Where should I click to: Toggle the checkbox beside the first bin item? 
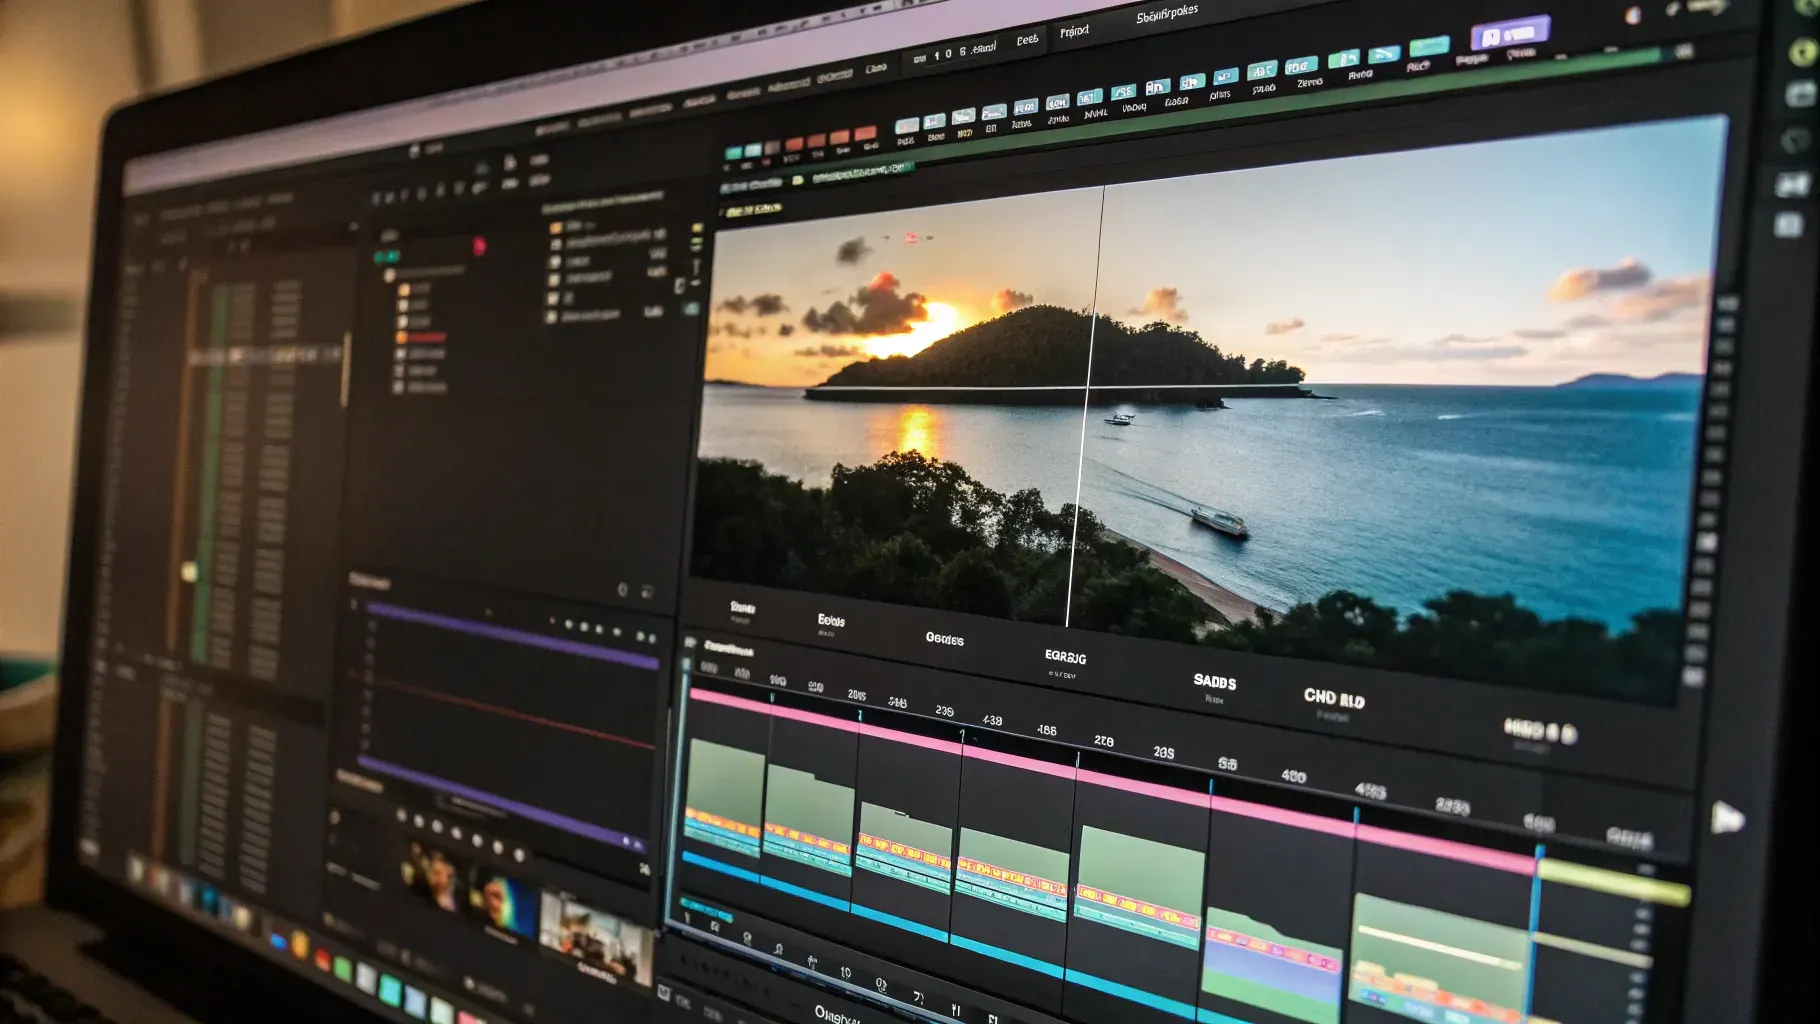[556, 229]
